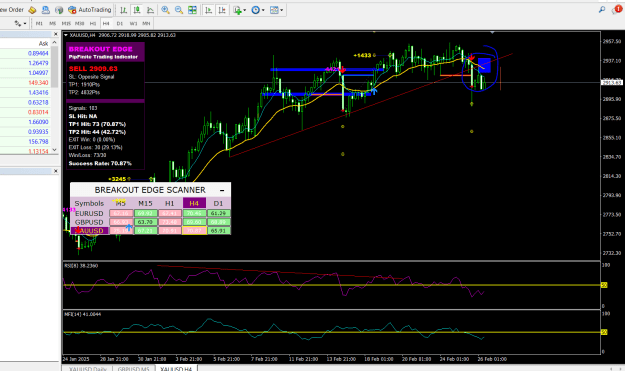Close the lower left panel

click(x=55, y=171)
